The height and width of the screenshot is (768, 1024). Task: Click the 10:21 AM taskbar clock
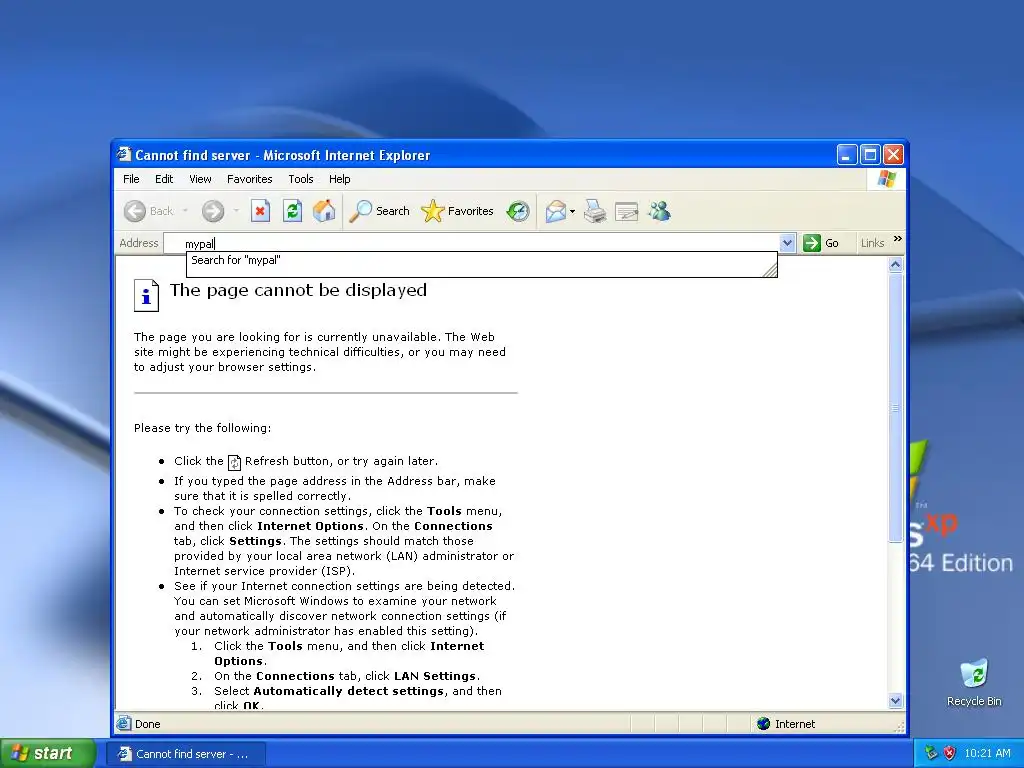987,753
